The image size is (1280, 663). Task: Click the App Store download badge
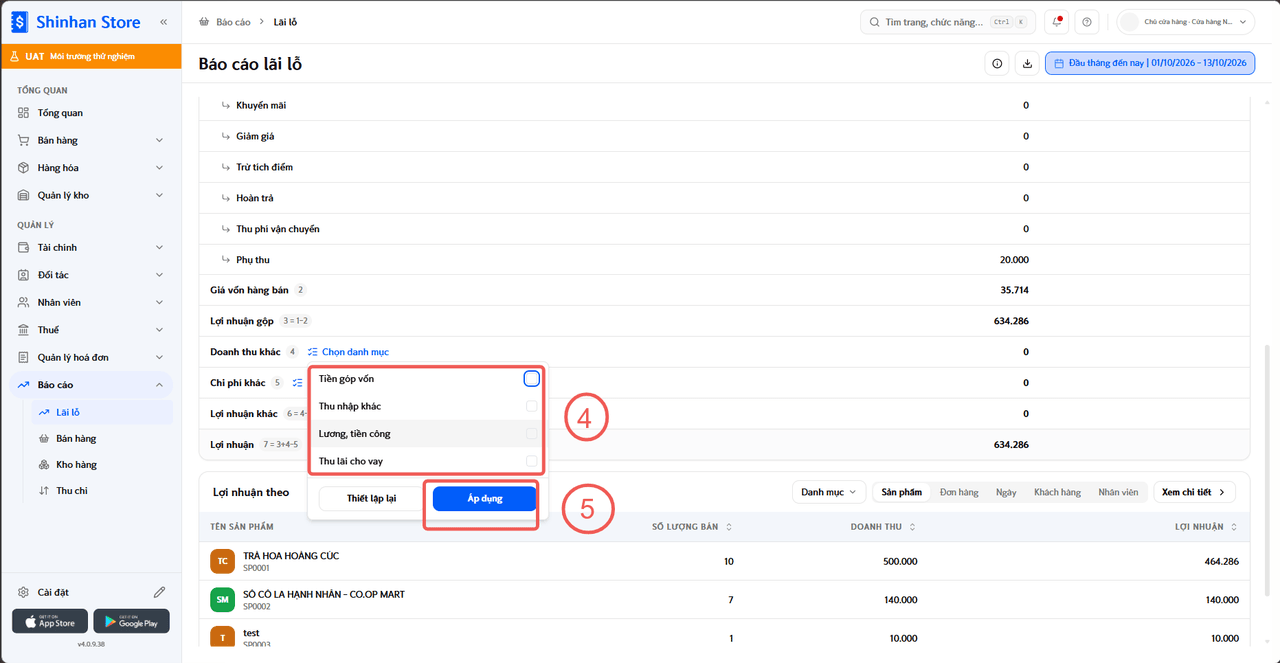[50, 621]
